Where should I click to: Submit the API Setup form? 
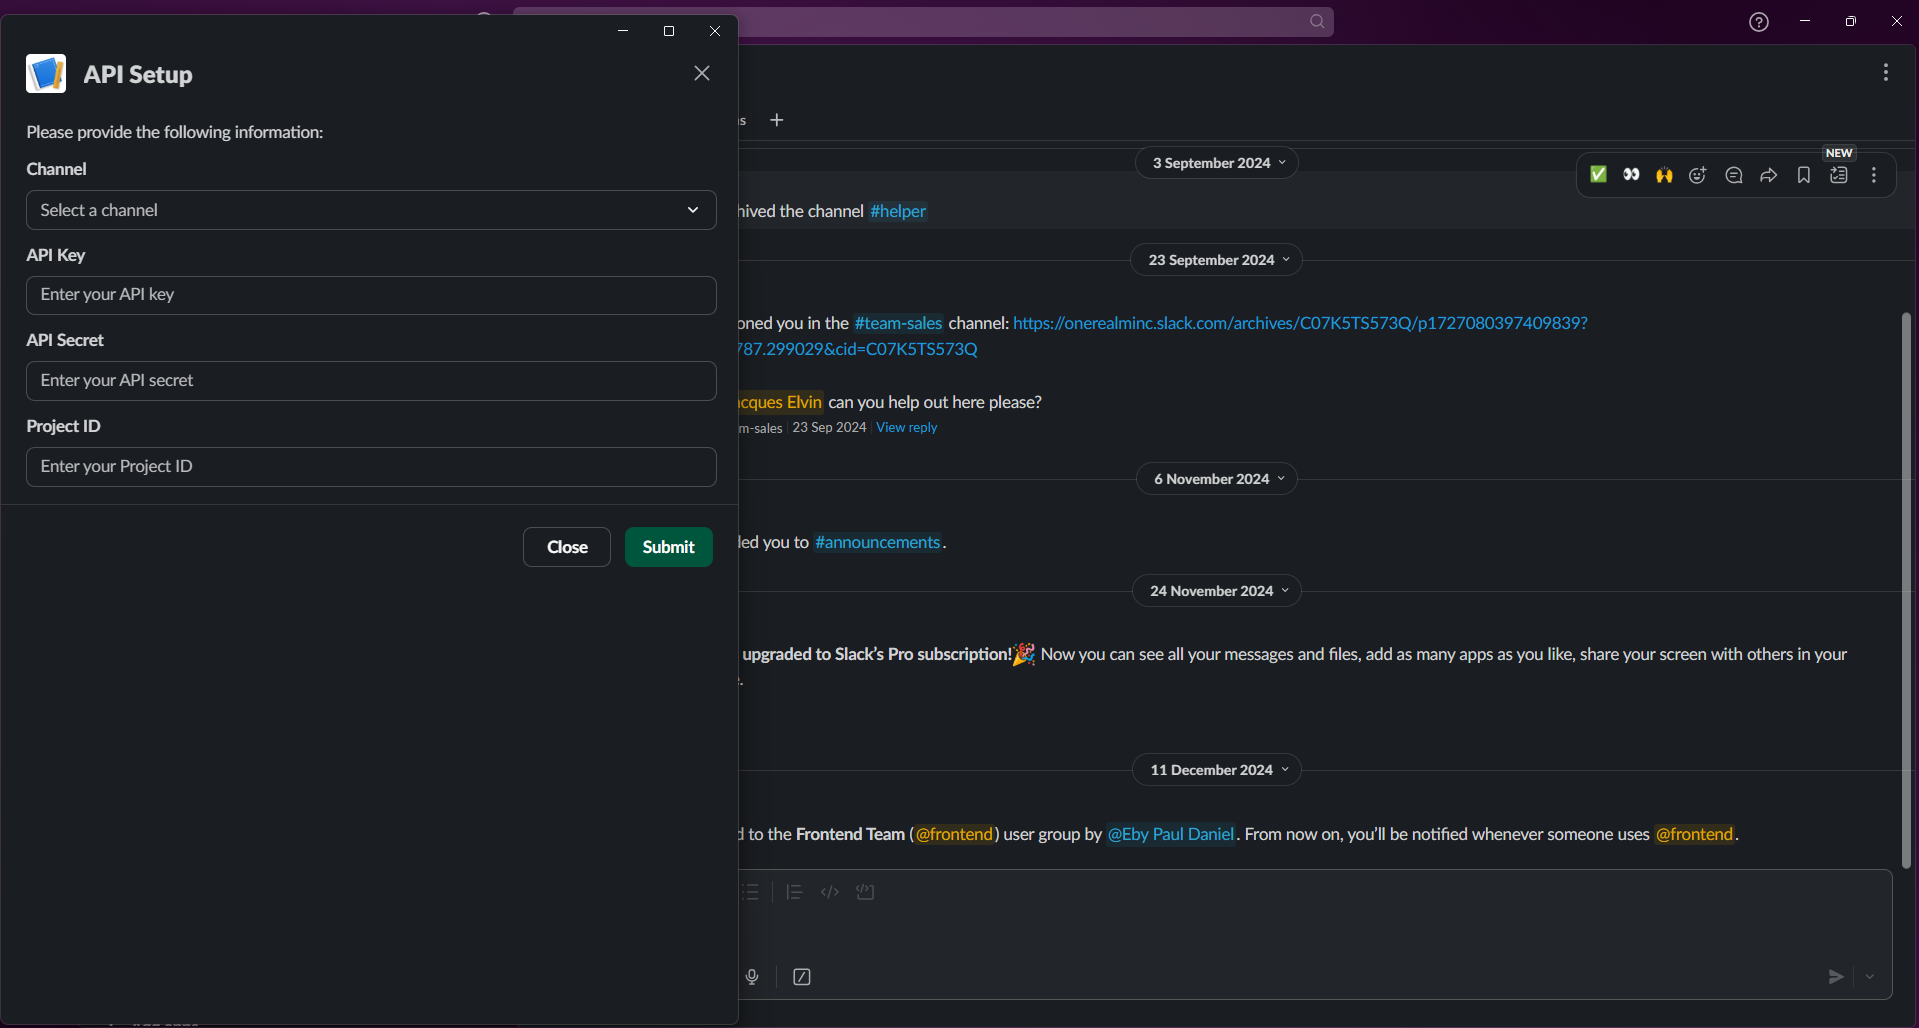(668, 547)
